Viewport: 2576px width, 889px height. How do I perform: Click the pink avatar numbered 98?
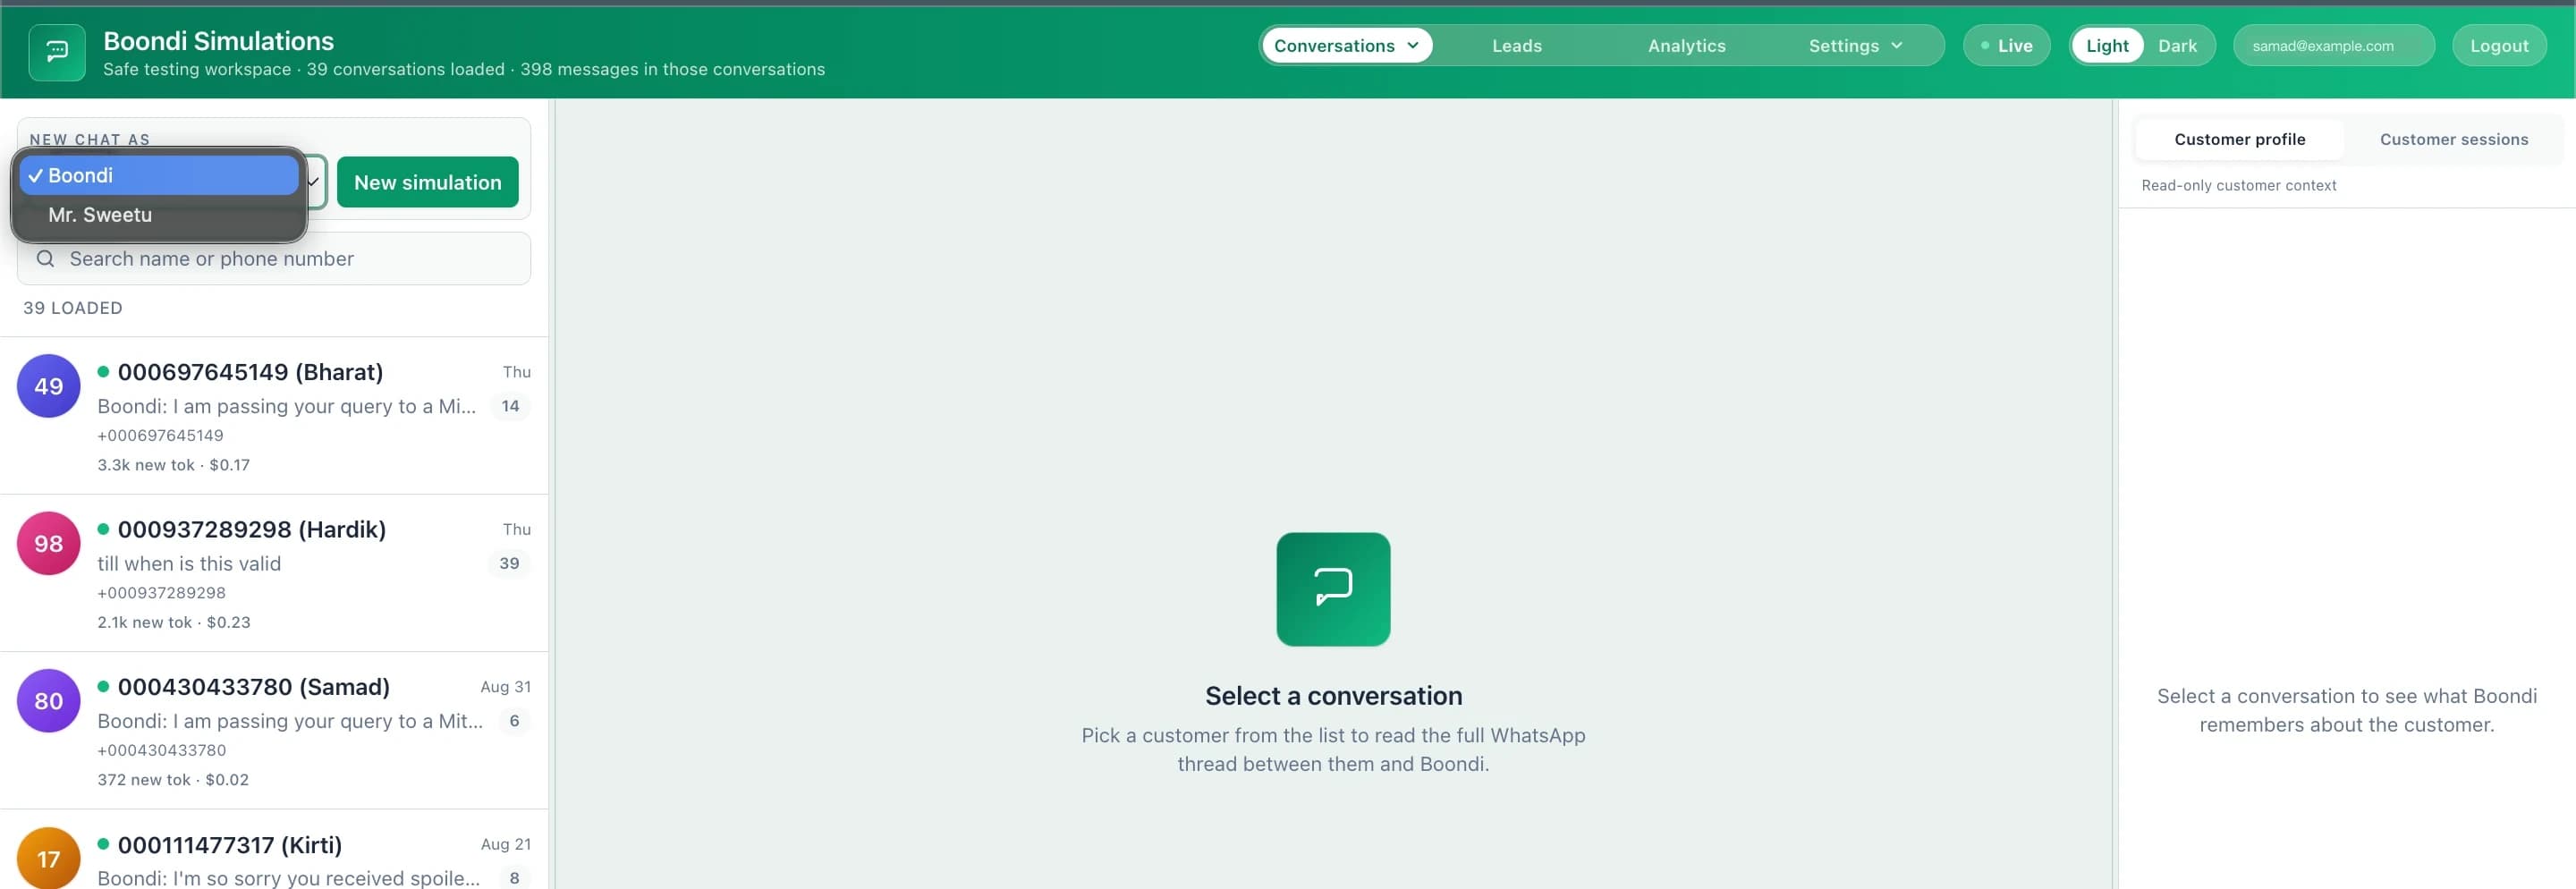coord(48,543)
